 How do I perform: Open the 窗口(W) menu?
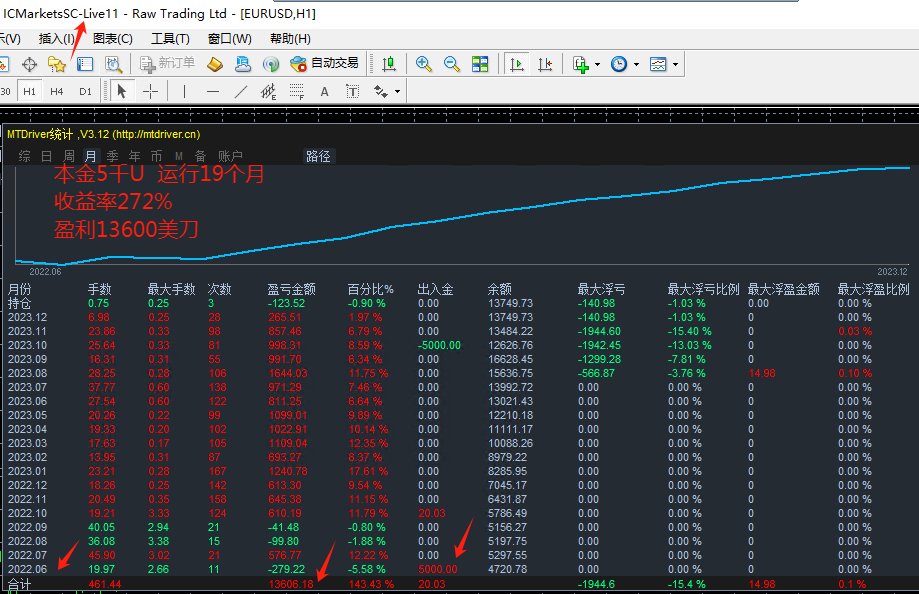click(230, 39)
